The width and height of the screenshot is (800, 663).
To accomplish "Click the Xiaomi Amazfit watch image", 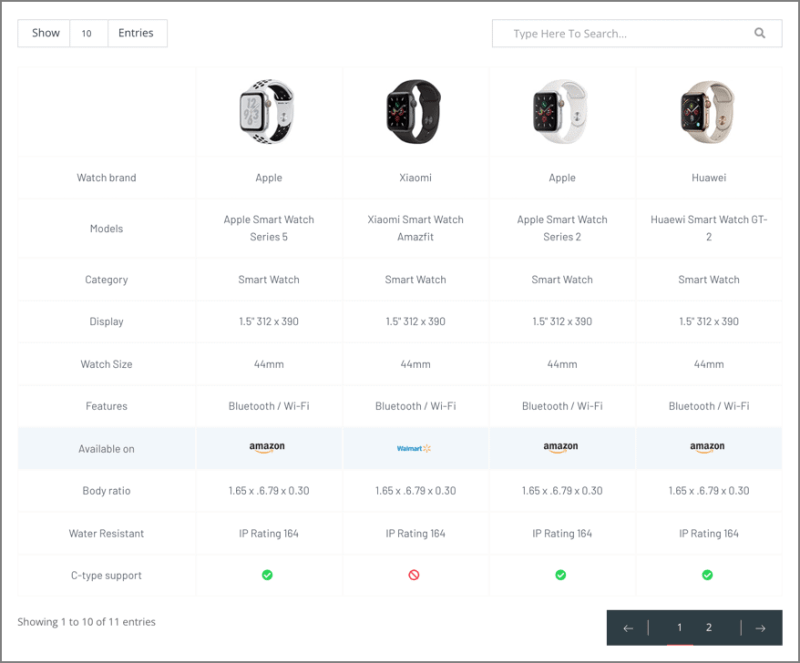I will point(415,111).
